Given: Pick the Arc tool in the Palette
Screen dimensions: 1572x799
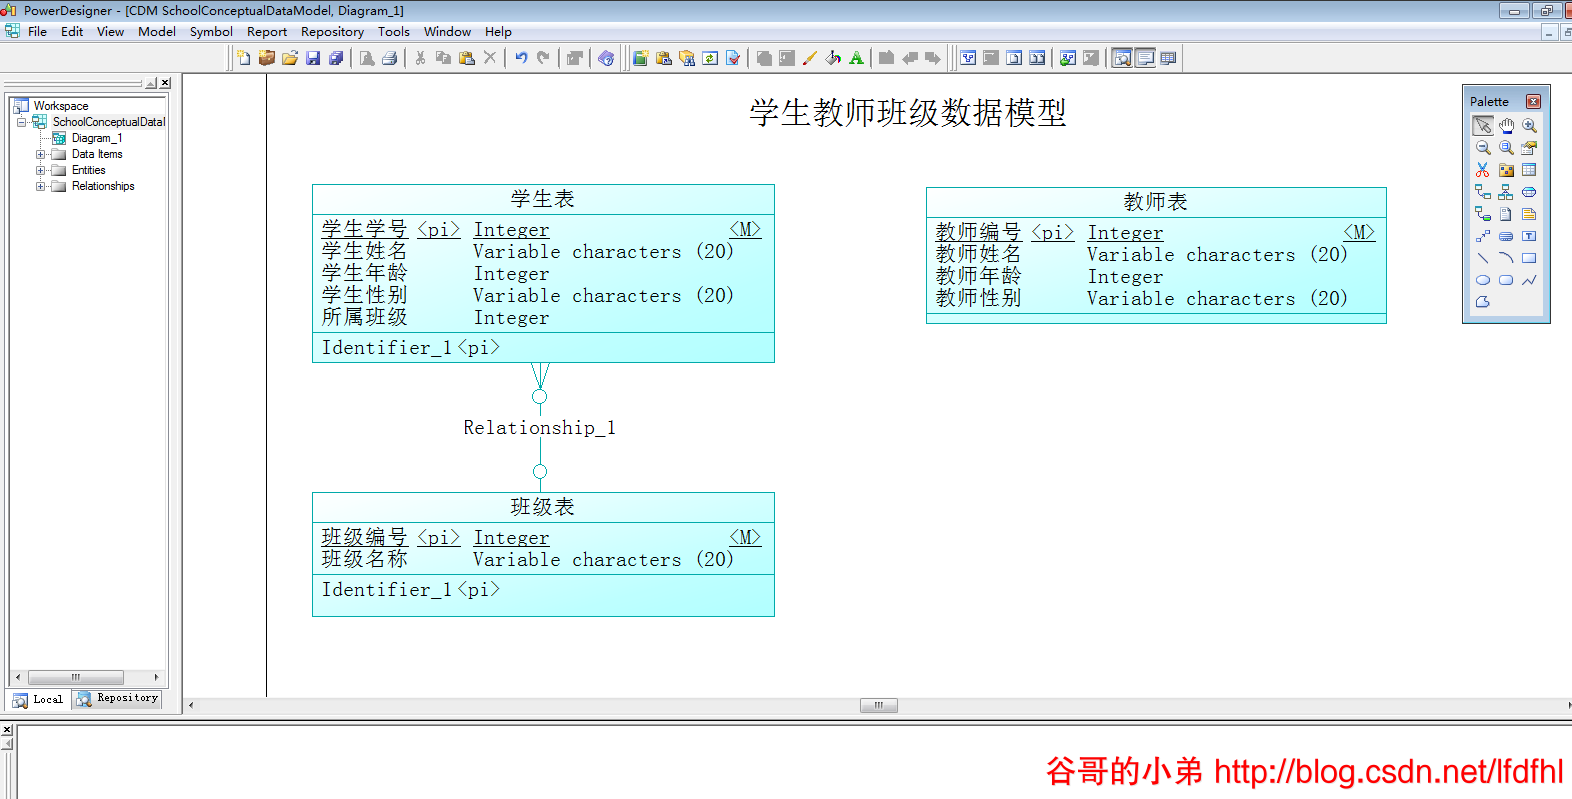Looking at the screenshot, I should click(1506, 258).
